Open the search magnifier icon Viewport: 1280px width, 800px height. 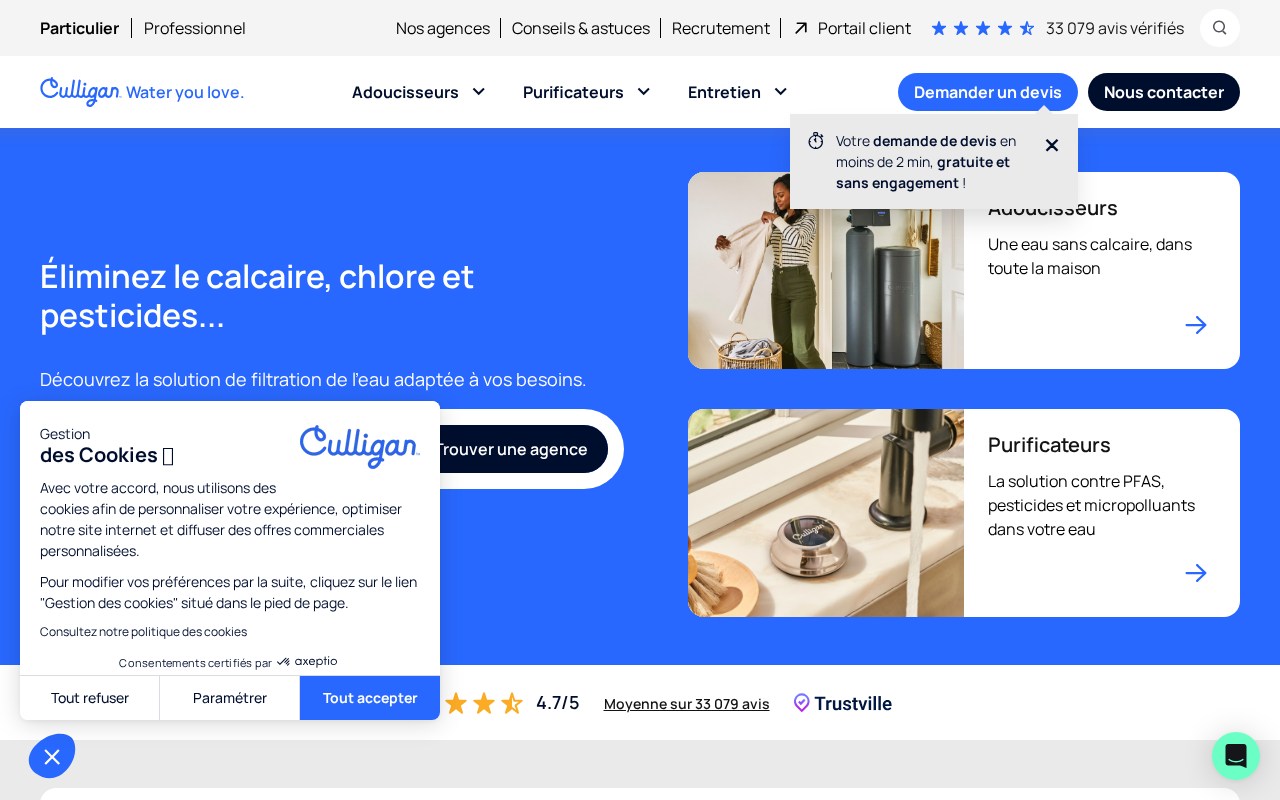pos(1220,28)
